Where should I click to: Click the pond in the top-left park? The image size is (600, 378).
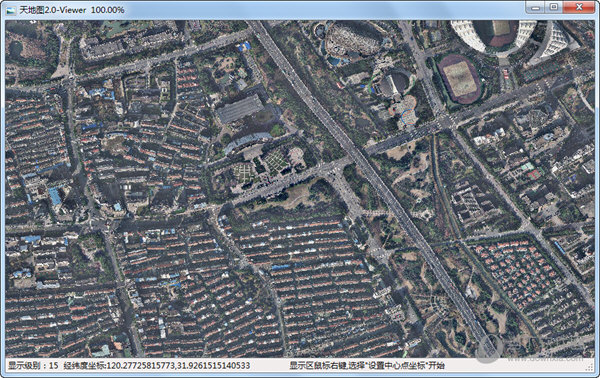click(x=16, y=49)
